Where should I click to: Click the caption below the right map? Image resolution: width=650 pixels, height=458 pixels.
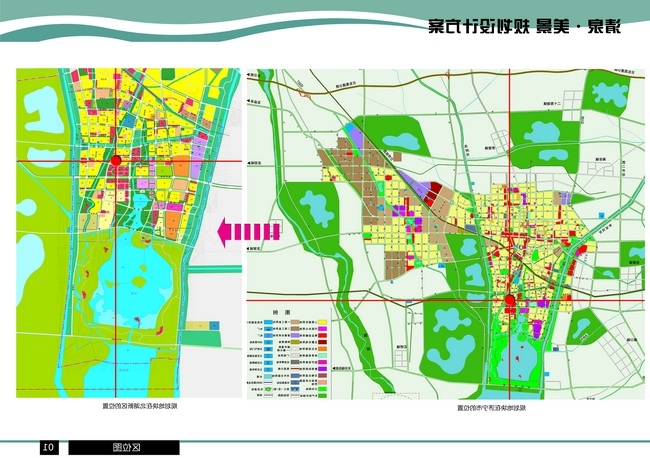[493, 407]
